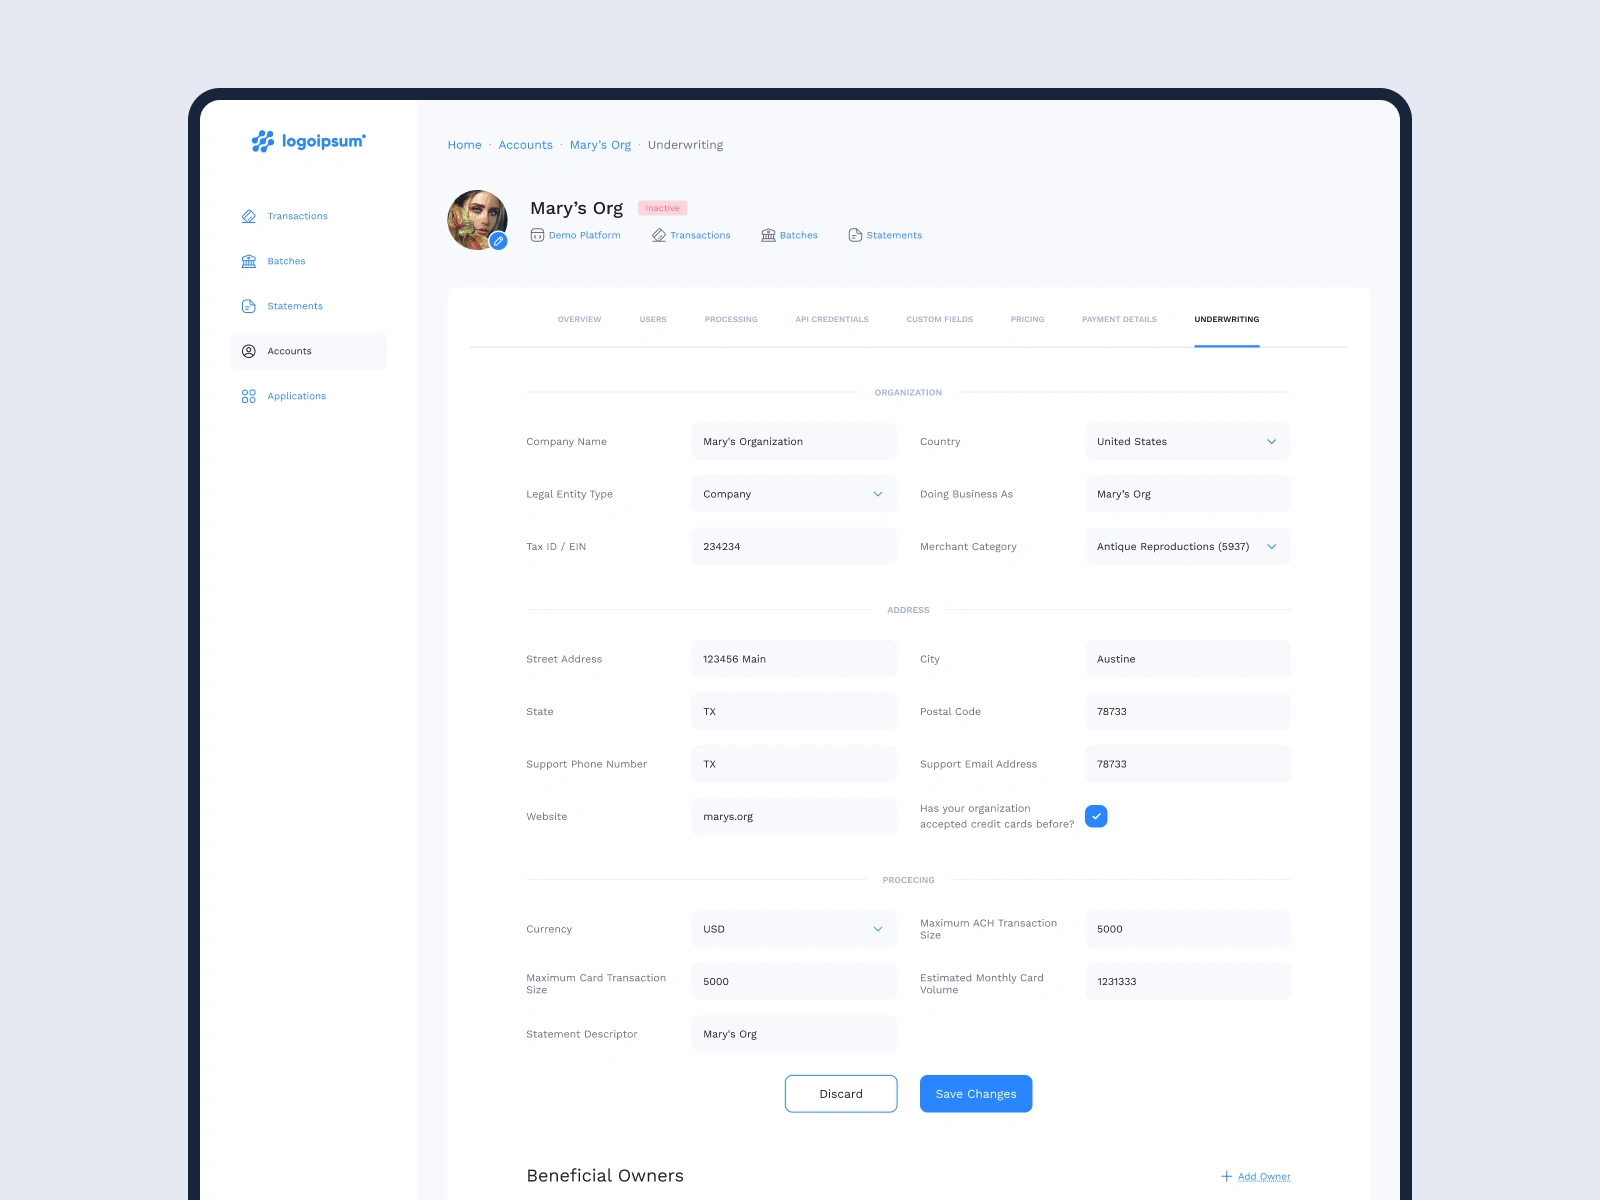The width and height of the screenshot is (1600, 1200).
Task: Click the Accounts user icon in the sidebar
Action: click(249, 351)
